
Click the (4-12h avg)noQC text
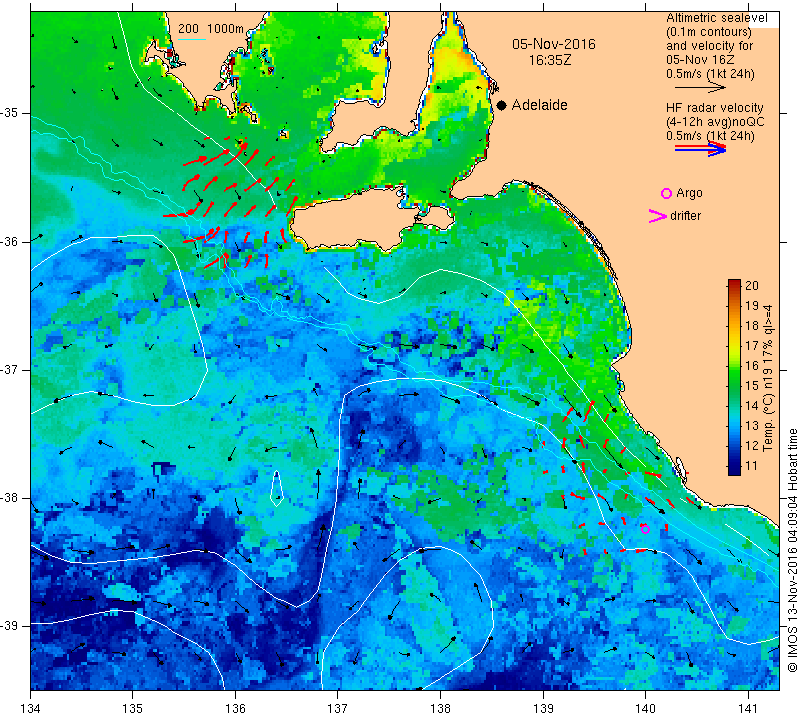[715, 122]
